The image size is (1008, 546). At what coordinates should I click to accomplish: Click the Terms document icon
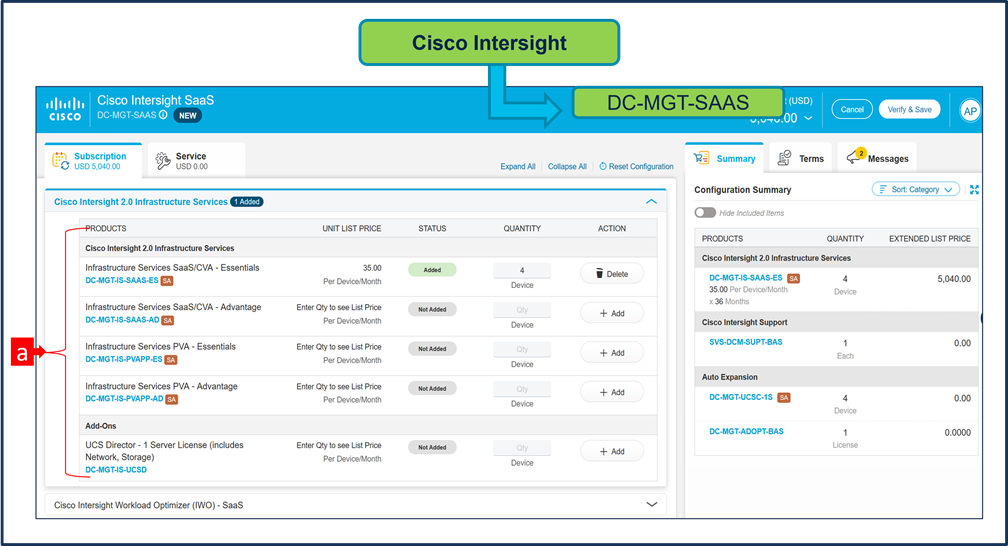coord(784,158)
